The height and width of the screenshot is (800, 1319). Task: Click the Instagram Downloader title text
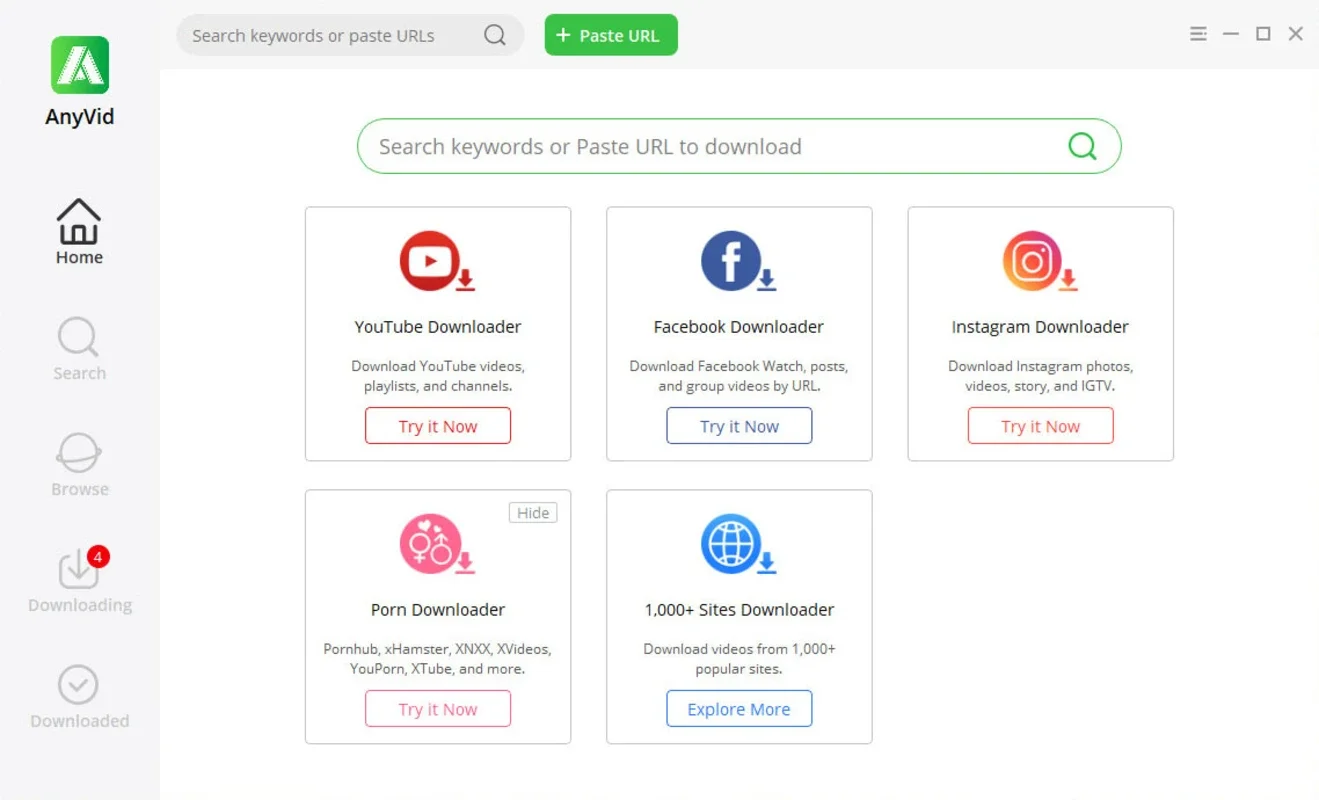click(1040, 327)
